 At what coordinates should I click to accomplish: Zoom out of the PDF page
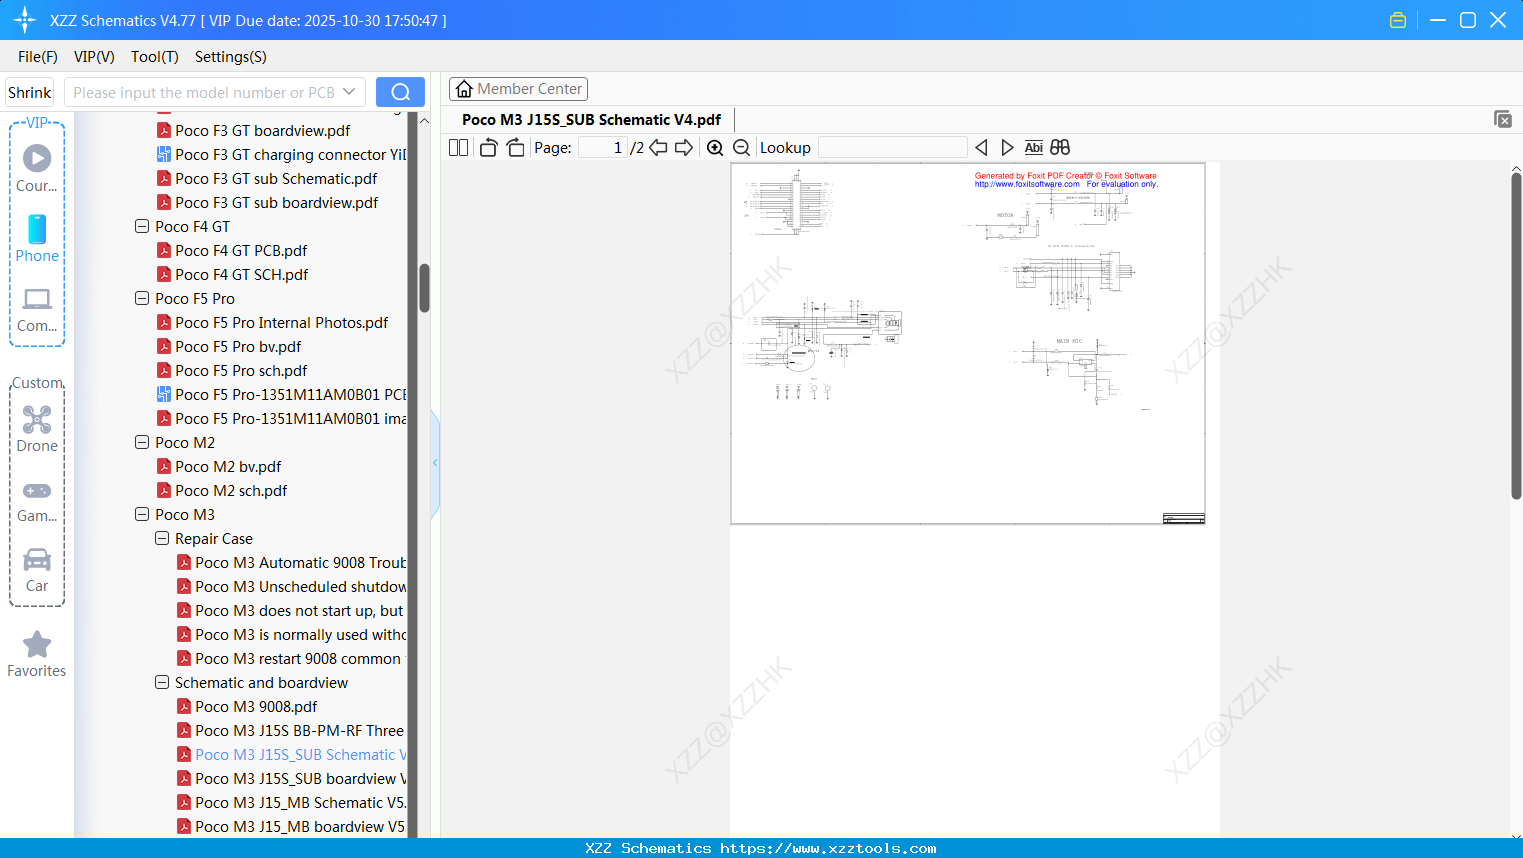click(741, 147)
